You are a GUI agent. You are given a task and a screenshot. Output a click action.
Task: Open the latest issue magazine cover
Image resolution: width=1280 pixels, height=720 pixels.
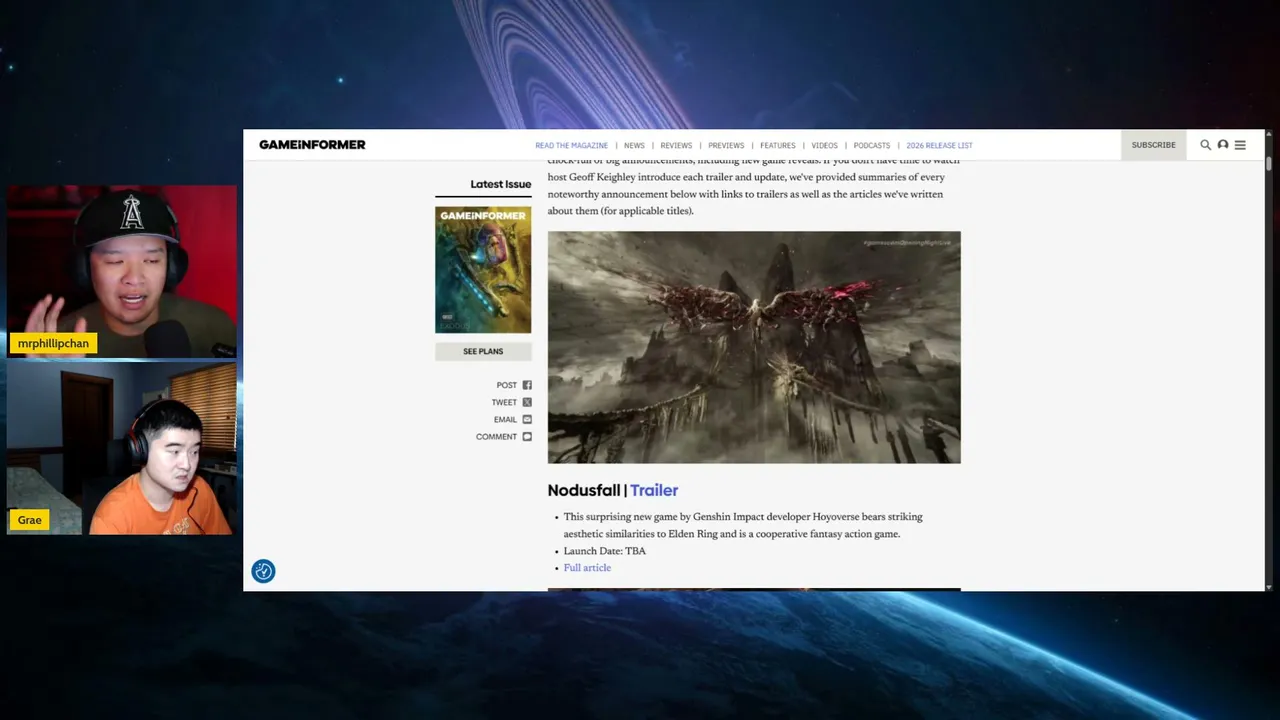[483, 270]
